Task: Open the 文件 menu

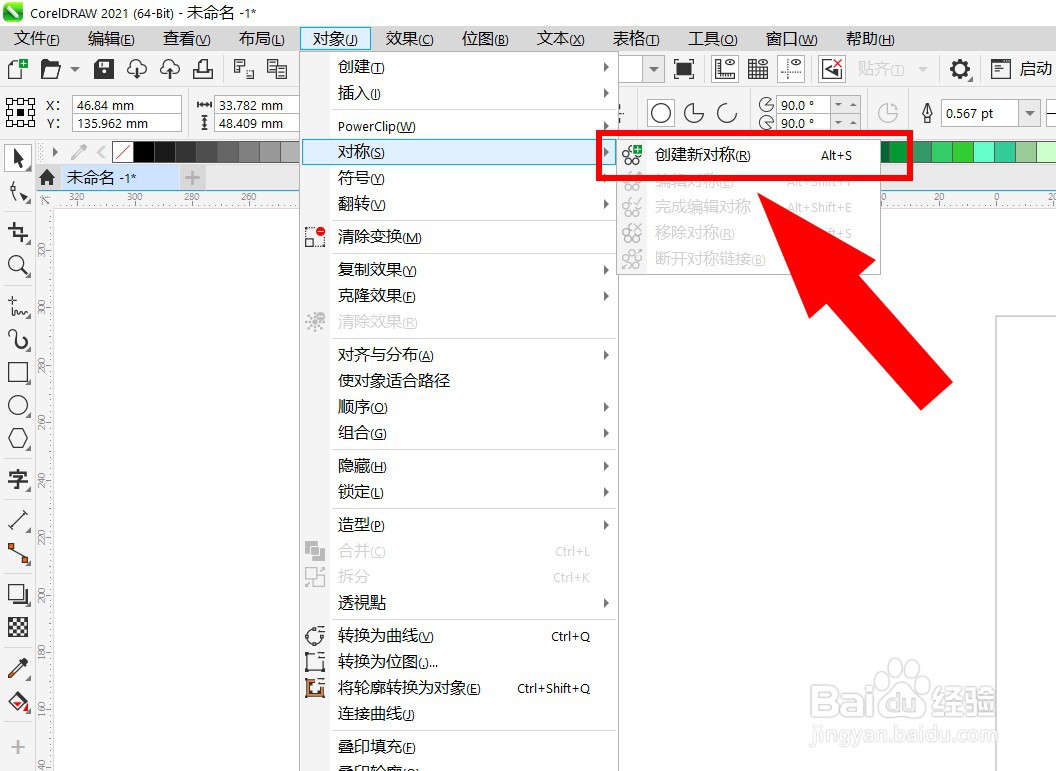Action: pyautogui.click(x=37, y=39)
